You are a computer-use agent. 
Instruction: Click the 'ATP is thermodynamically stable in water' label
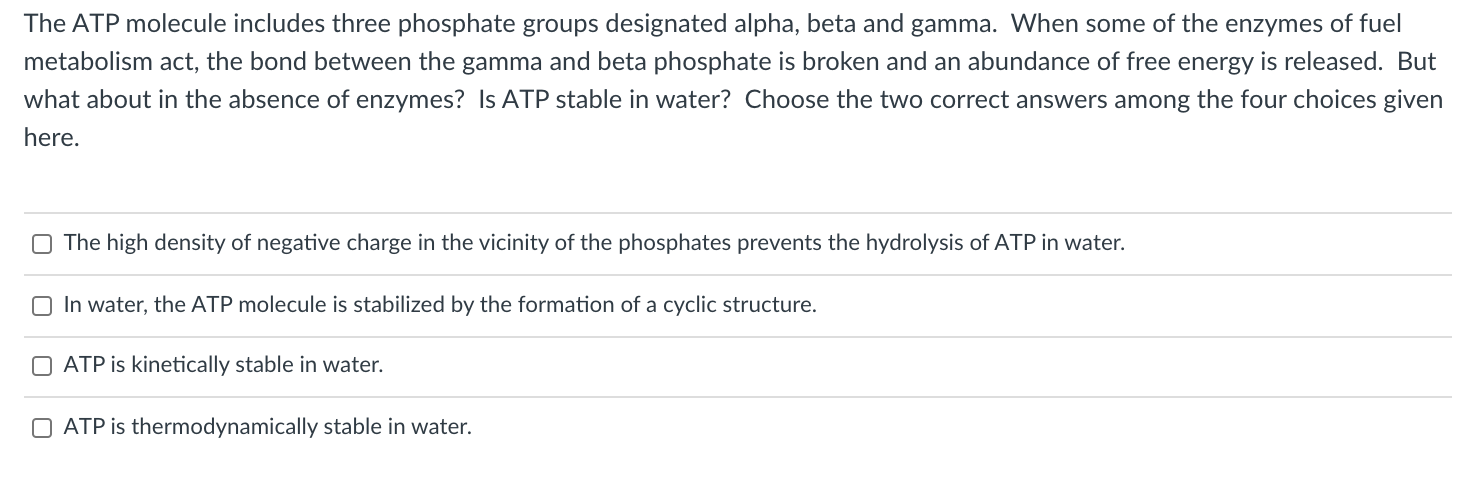pos(267,428)
